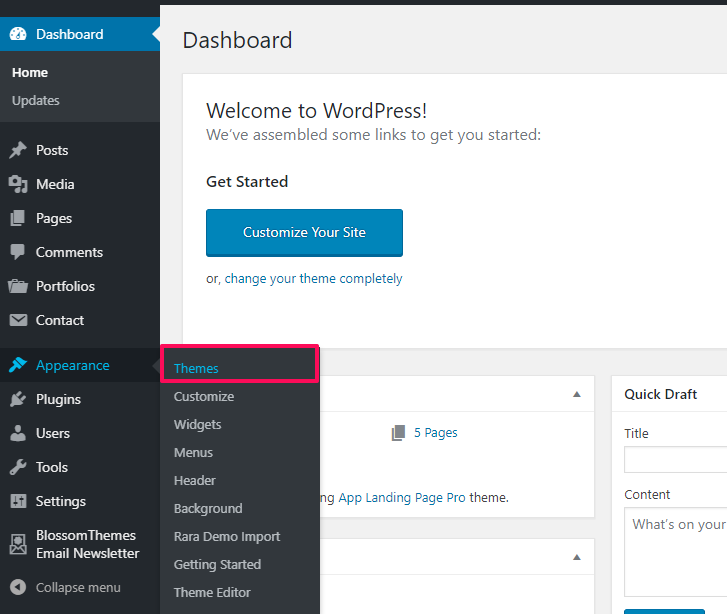The width and height of the screenshot is (727, 614).
Task: Click the Plugins plug icon
Action: pyautogui.click(x=18, y=399)
